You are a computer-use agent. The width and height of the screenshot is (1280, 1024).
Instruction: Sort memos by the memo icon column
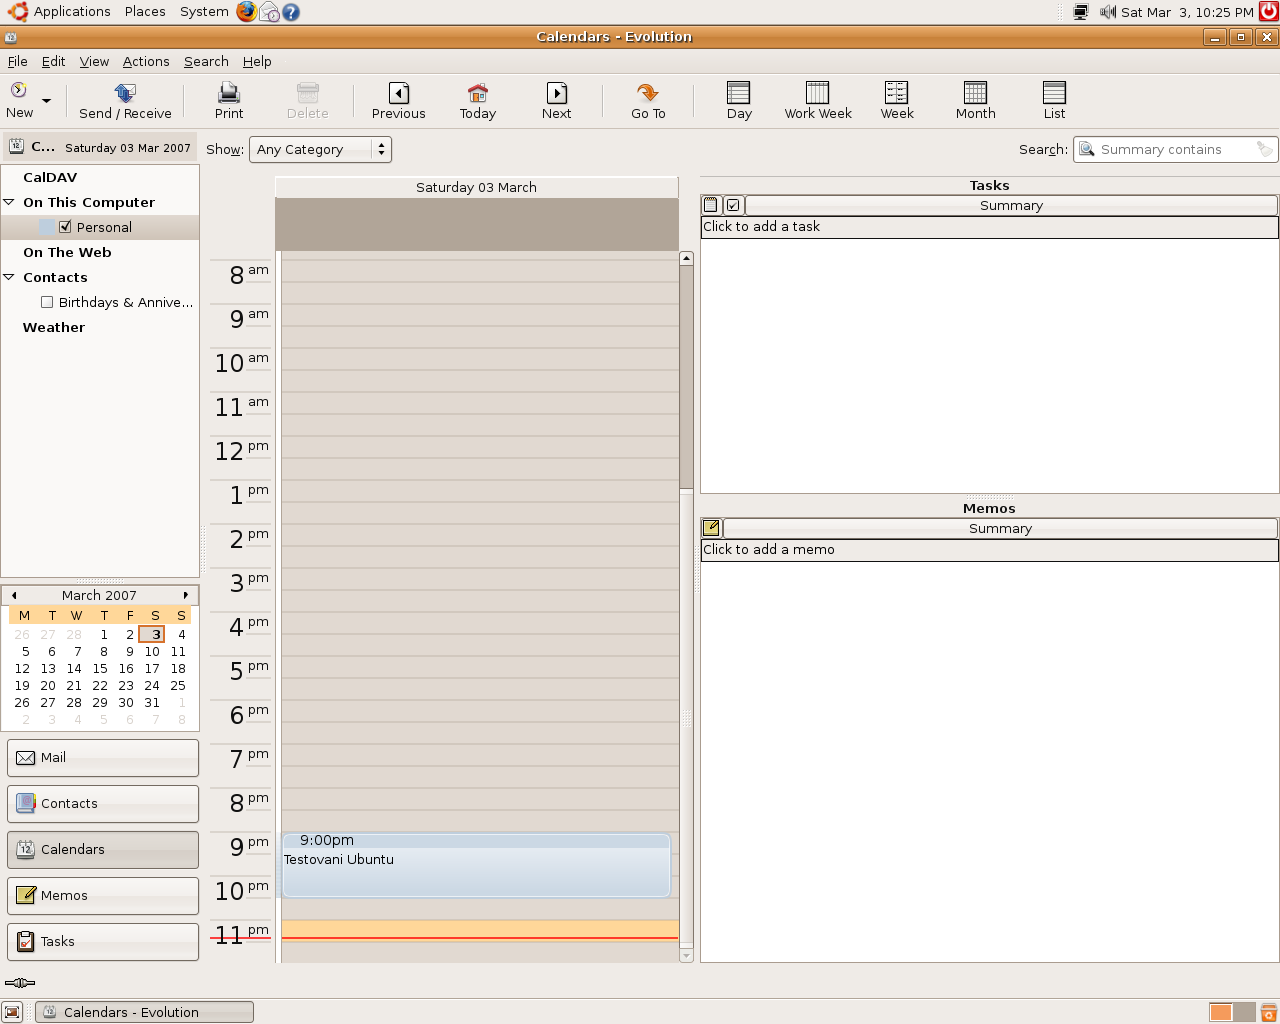pos(711,528)
